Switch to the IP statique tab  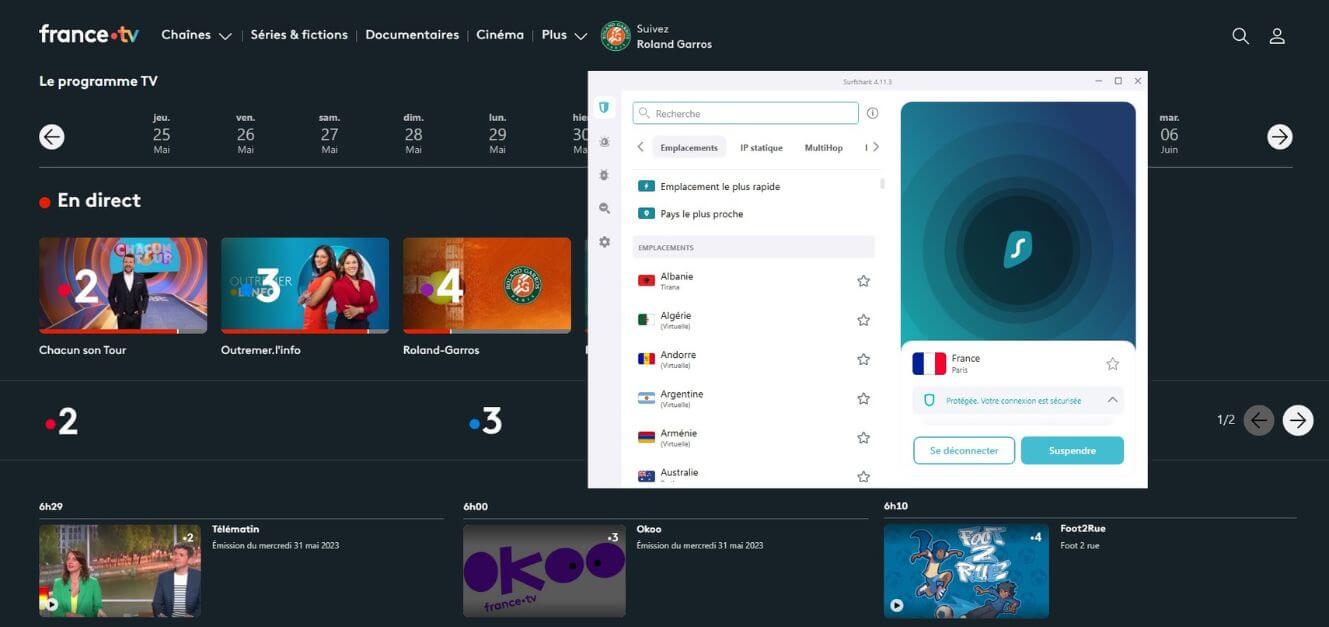[761, 148]
